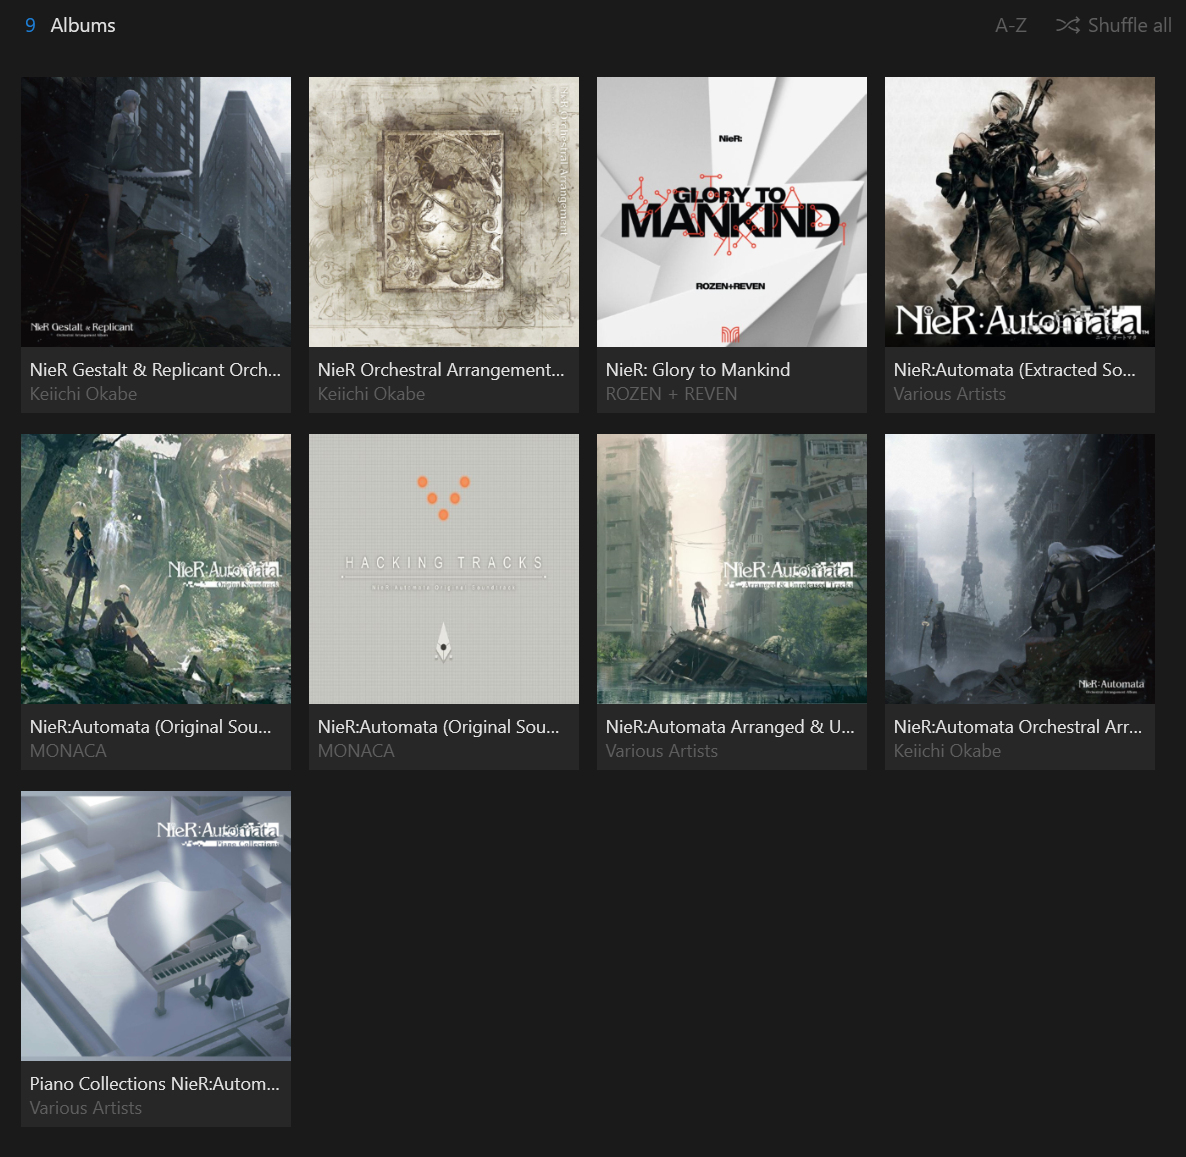Open the A-Z sort order dropdown
This screenshot has height=1157, width=1186.
click(x=1011, y=26)
